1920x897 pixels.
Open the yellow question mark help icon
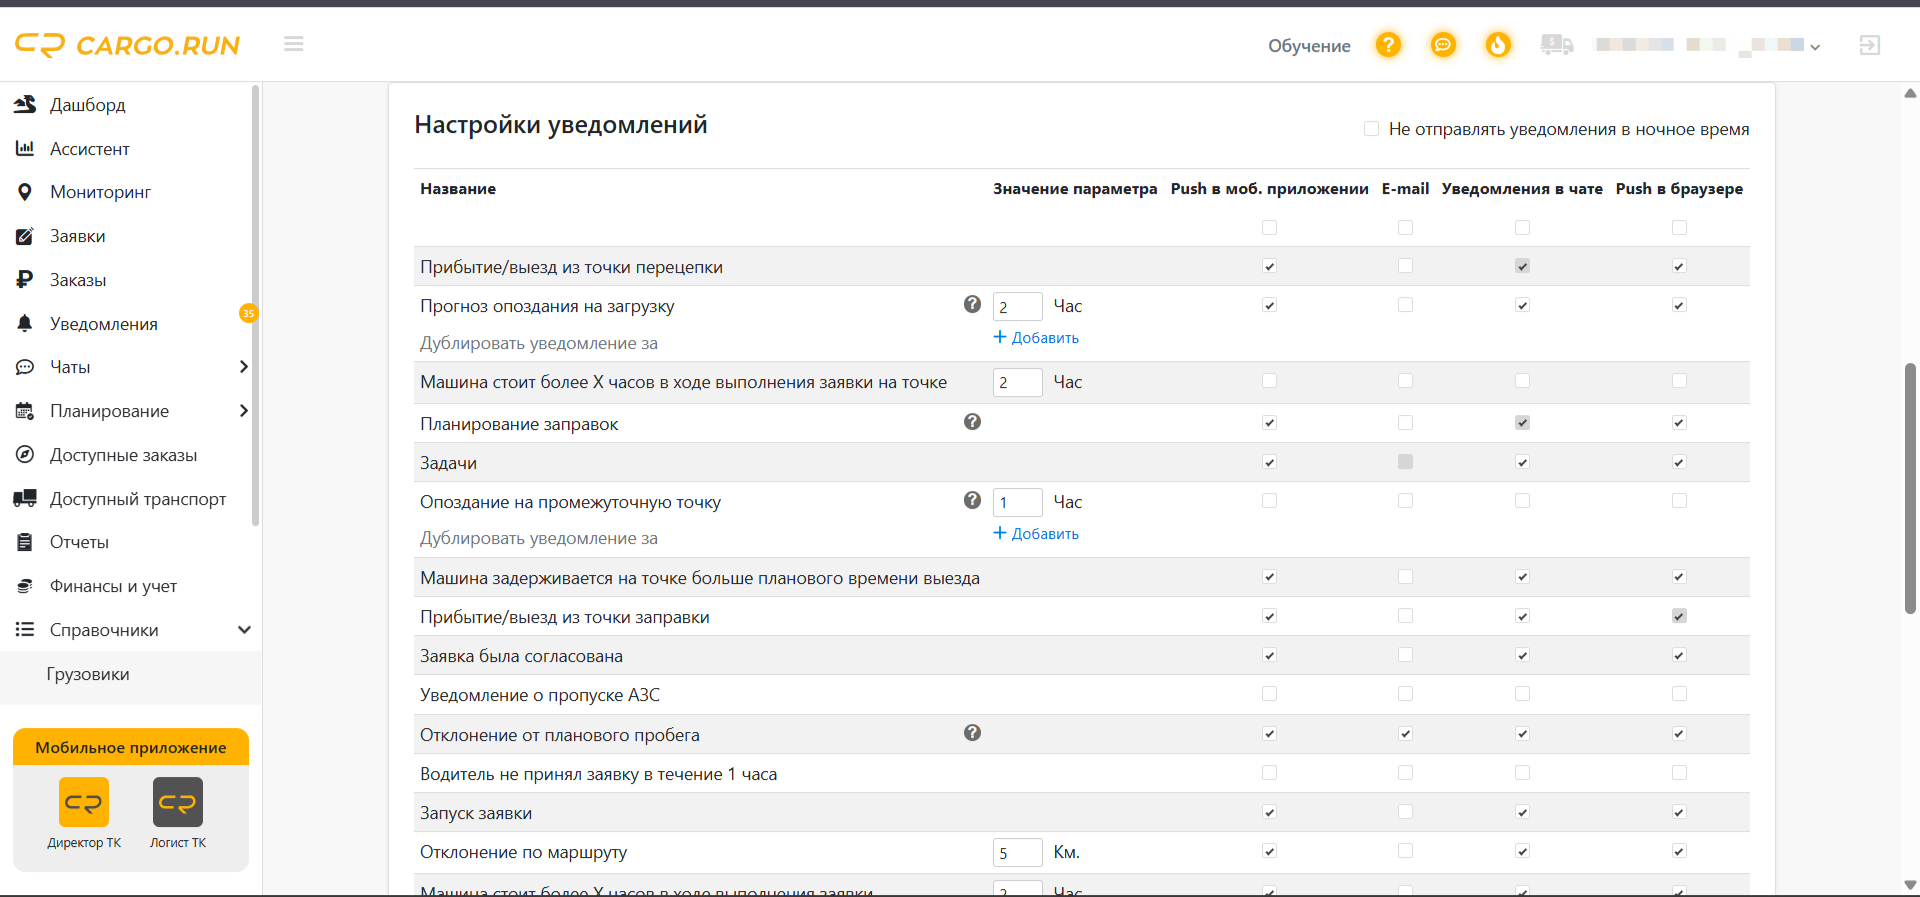tap(1388, 45)
